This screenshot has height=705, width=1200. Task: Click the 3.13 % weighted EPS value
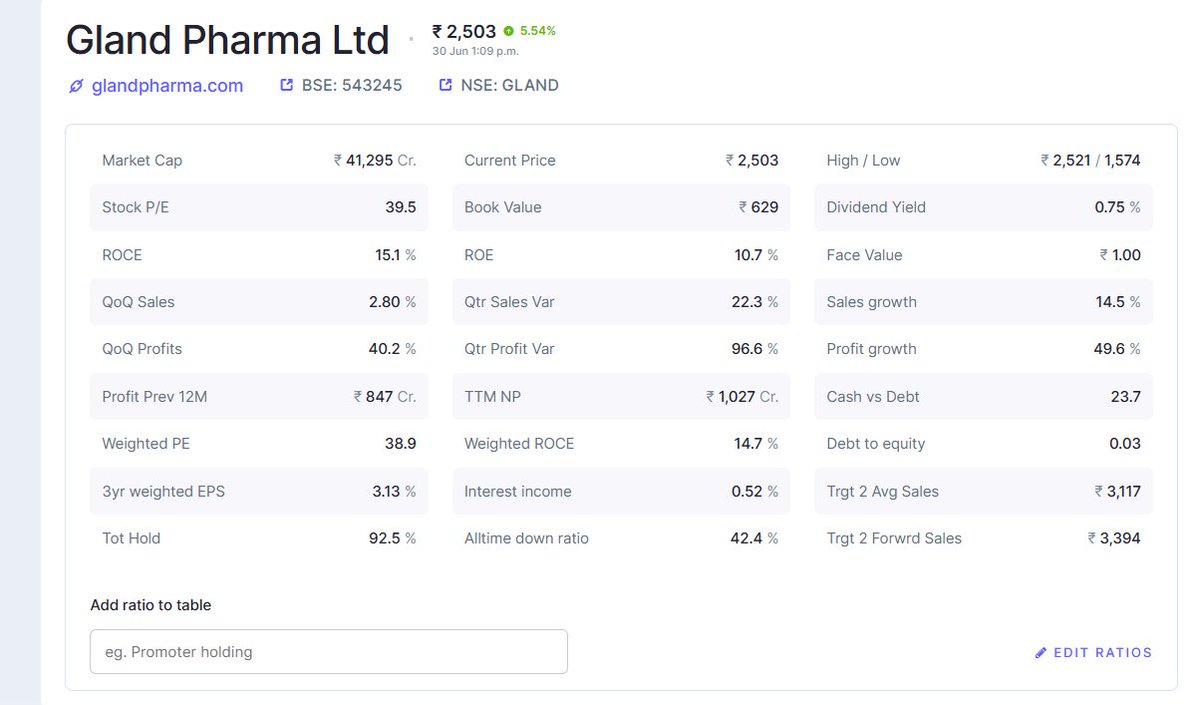tap(394, 491)
